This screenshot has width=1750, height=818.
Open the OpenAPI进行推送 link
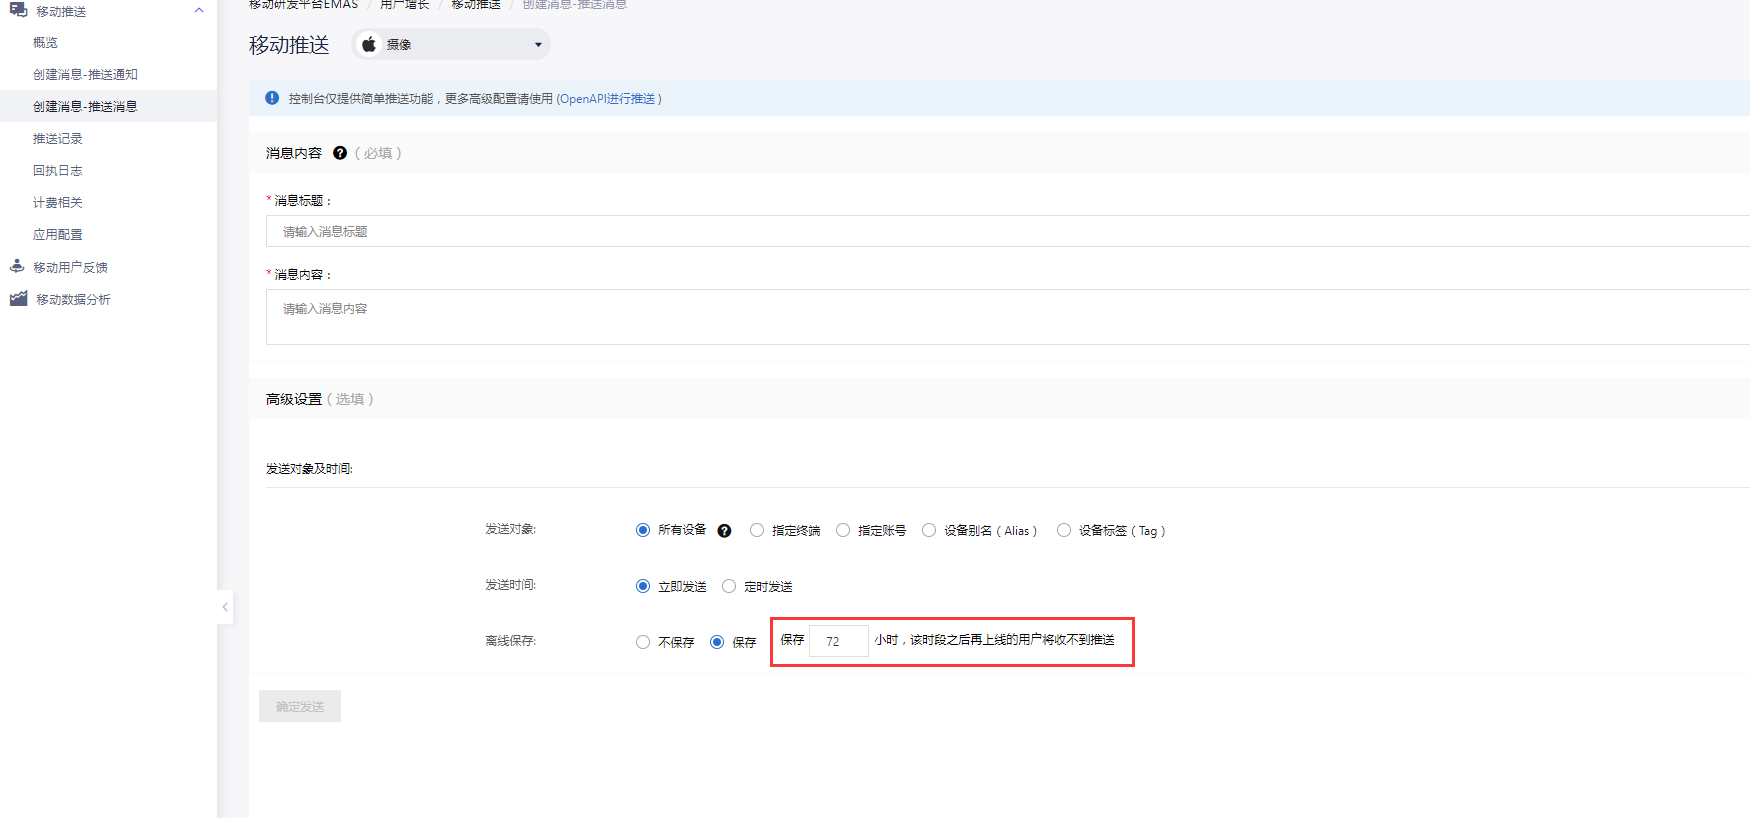(x=609, y=99)
